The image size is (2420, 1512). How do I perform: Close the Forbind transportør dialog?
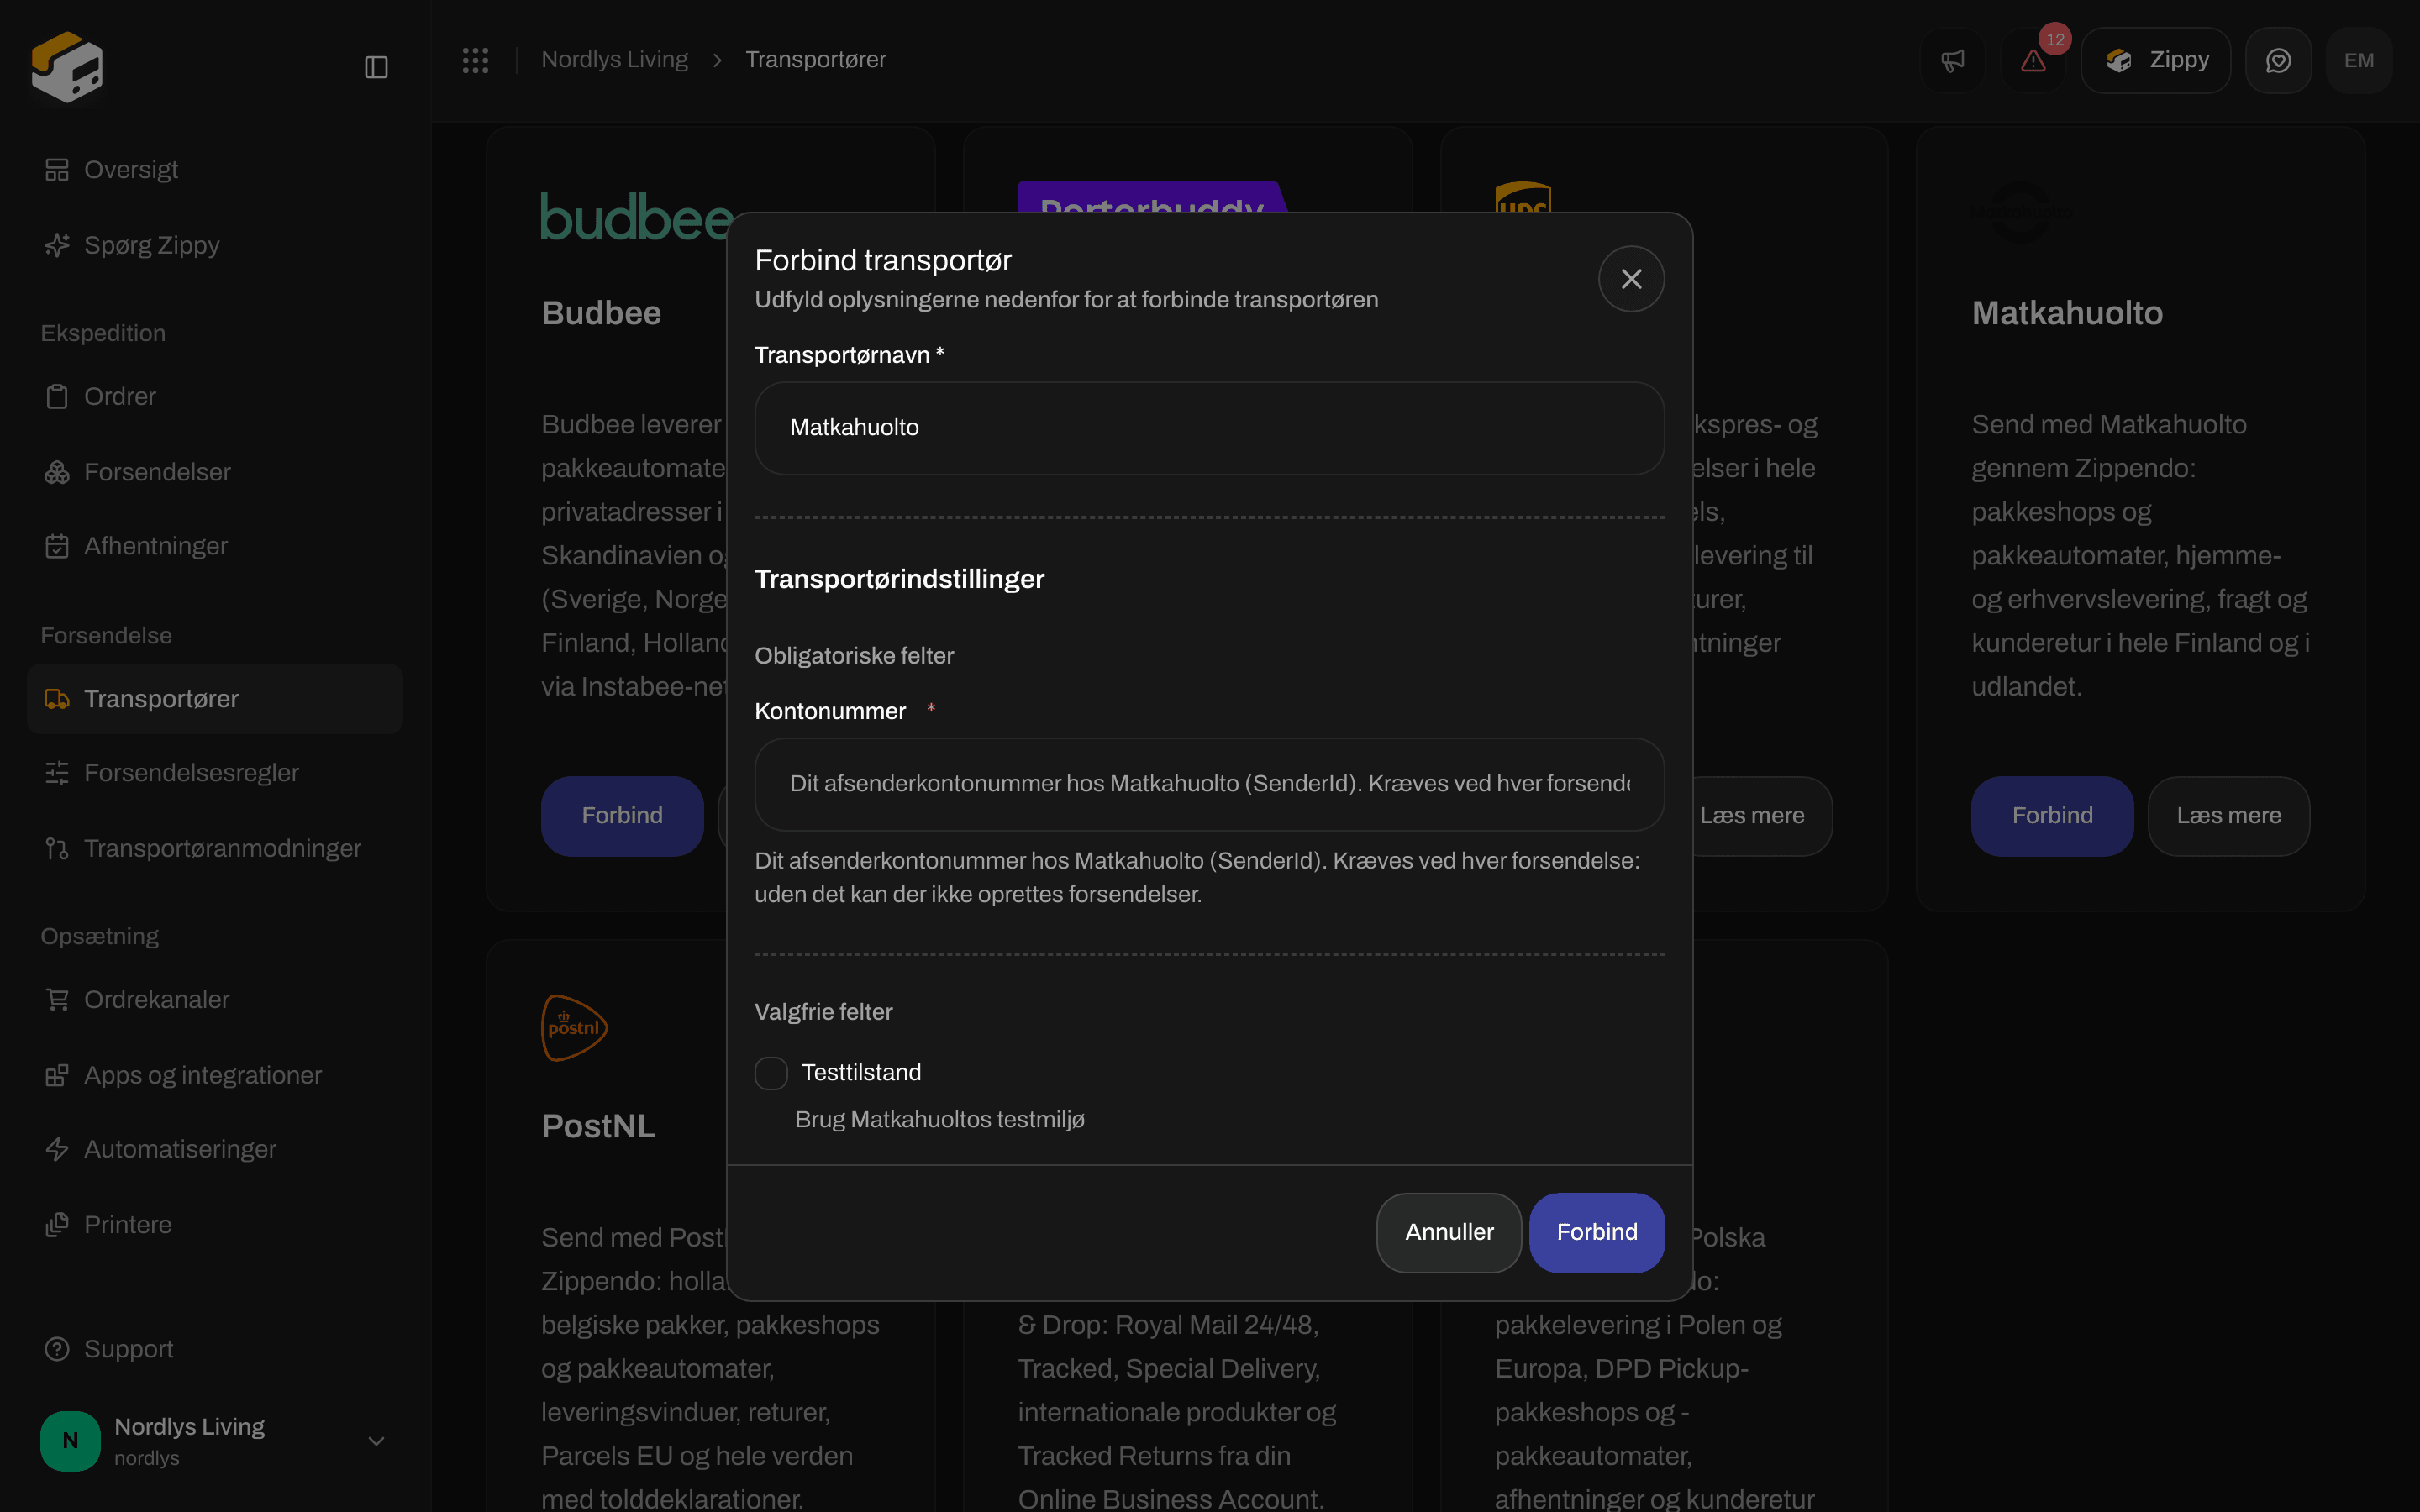coord(1631,279)
